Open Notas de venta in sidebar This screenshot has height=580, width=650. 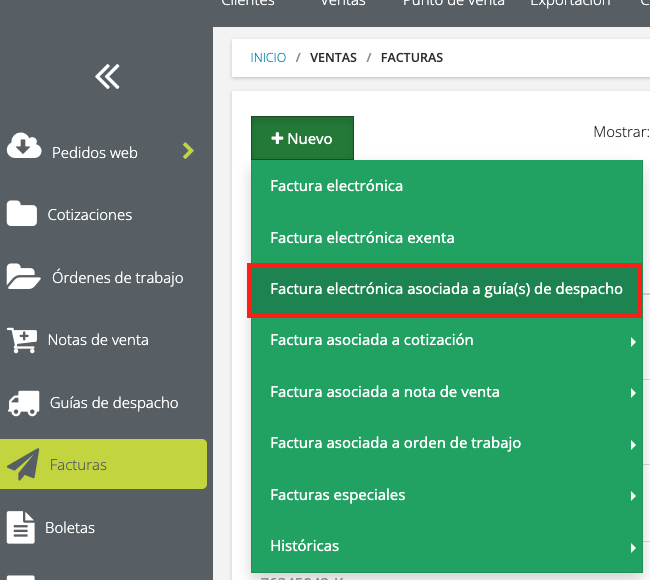tap(98, 340)
